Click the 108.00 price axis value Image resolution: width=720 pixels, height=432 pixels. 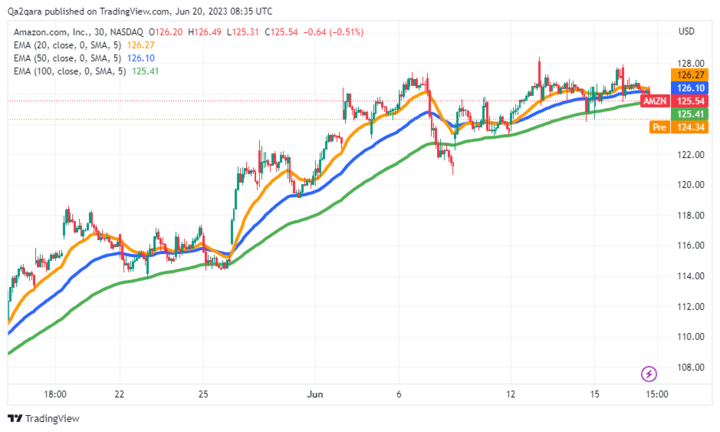click(691, 367)
